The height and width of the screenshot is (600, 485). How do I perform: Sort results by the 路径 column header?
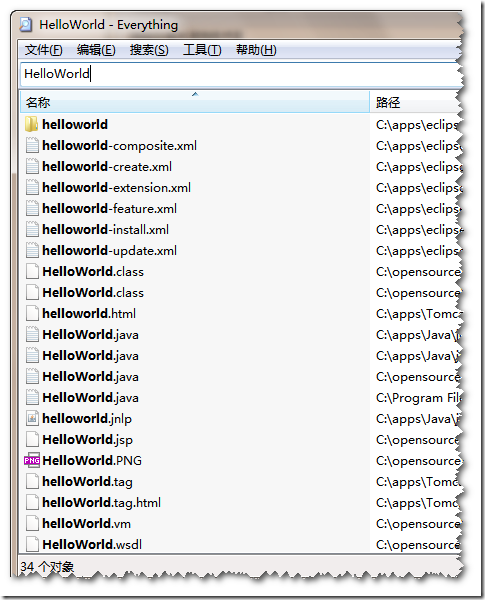point(415,102)
